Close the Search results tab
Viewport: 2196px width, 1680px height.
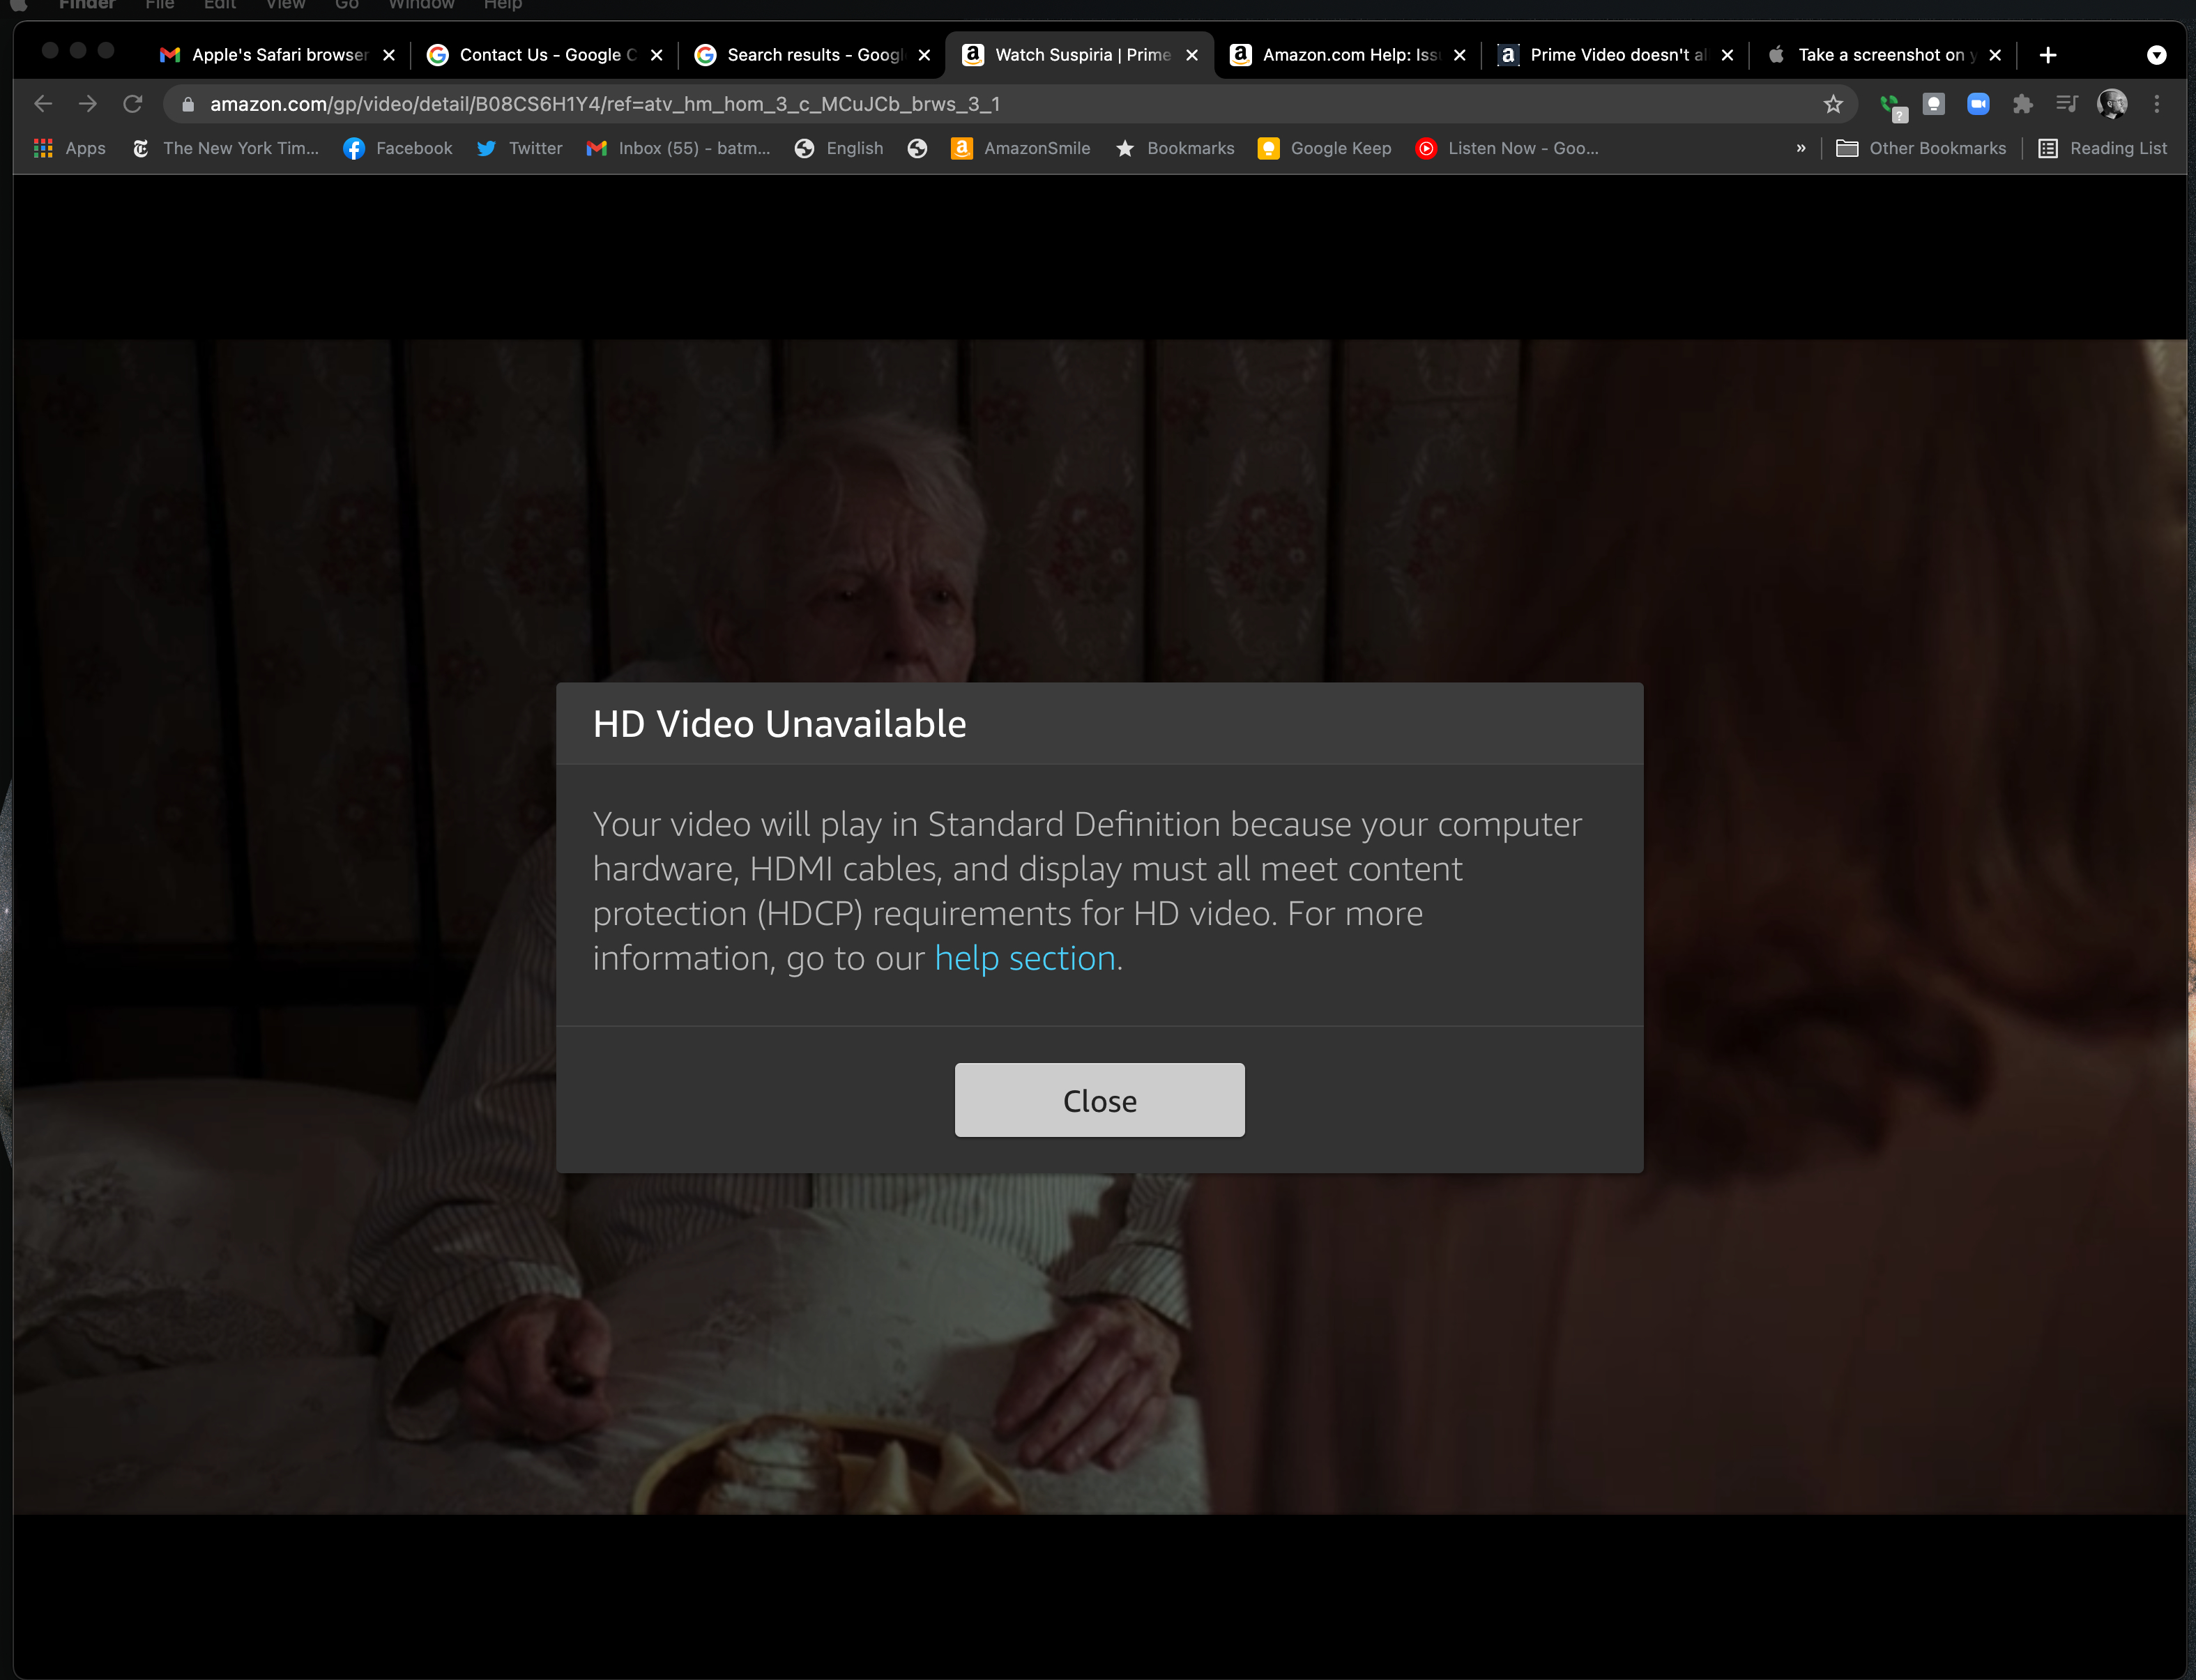pos(924,55)
